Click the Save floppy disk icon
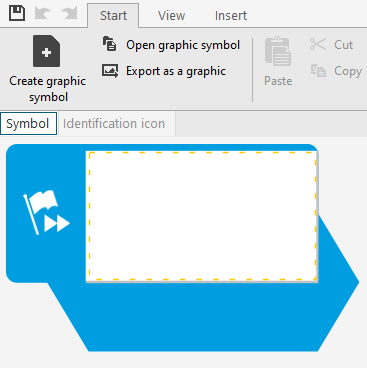This screenshot has width=367, height=368. point(17,14)
